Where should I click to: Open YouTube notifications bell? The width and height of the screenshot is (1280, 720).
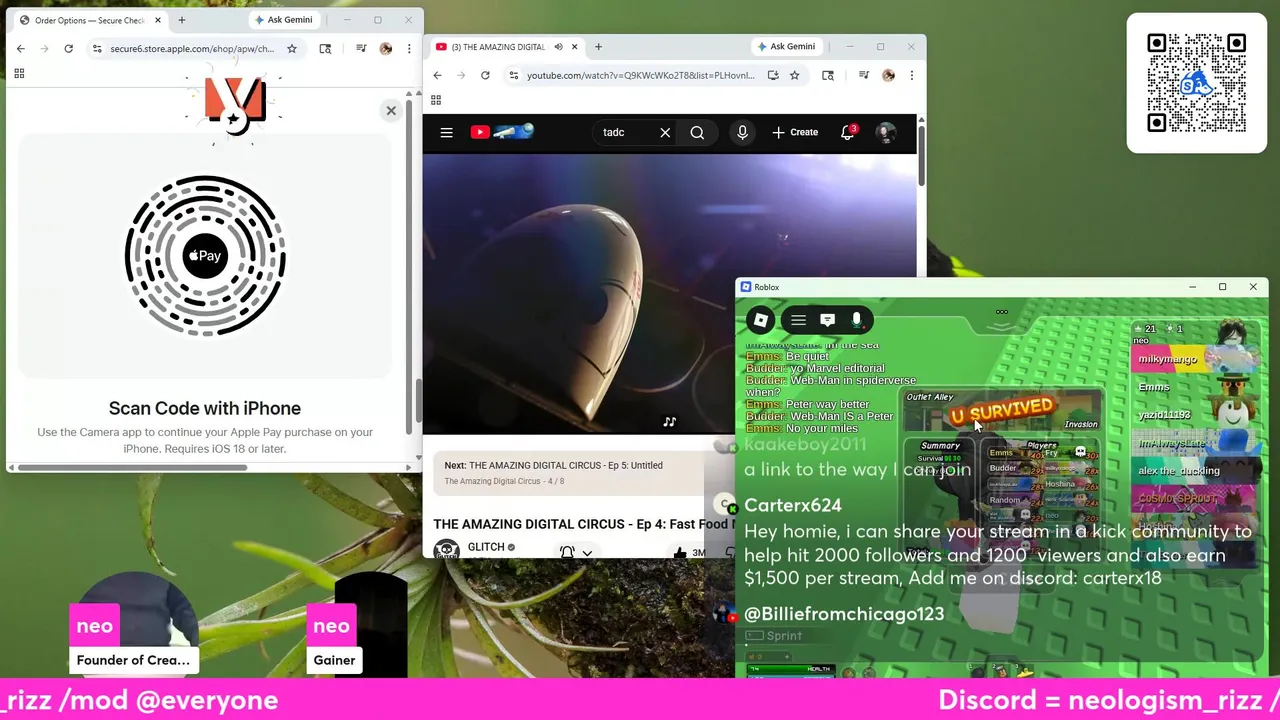848,132
